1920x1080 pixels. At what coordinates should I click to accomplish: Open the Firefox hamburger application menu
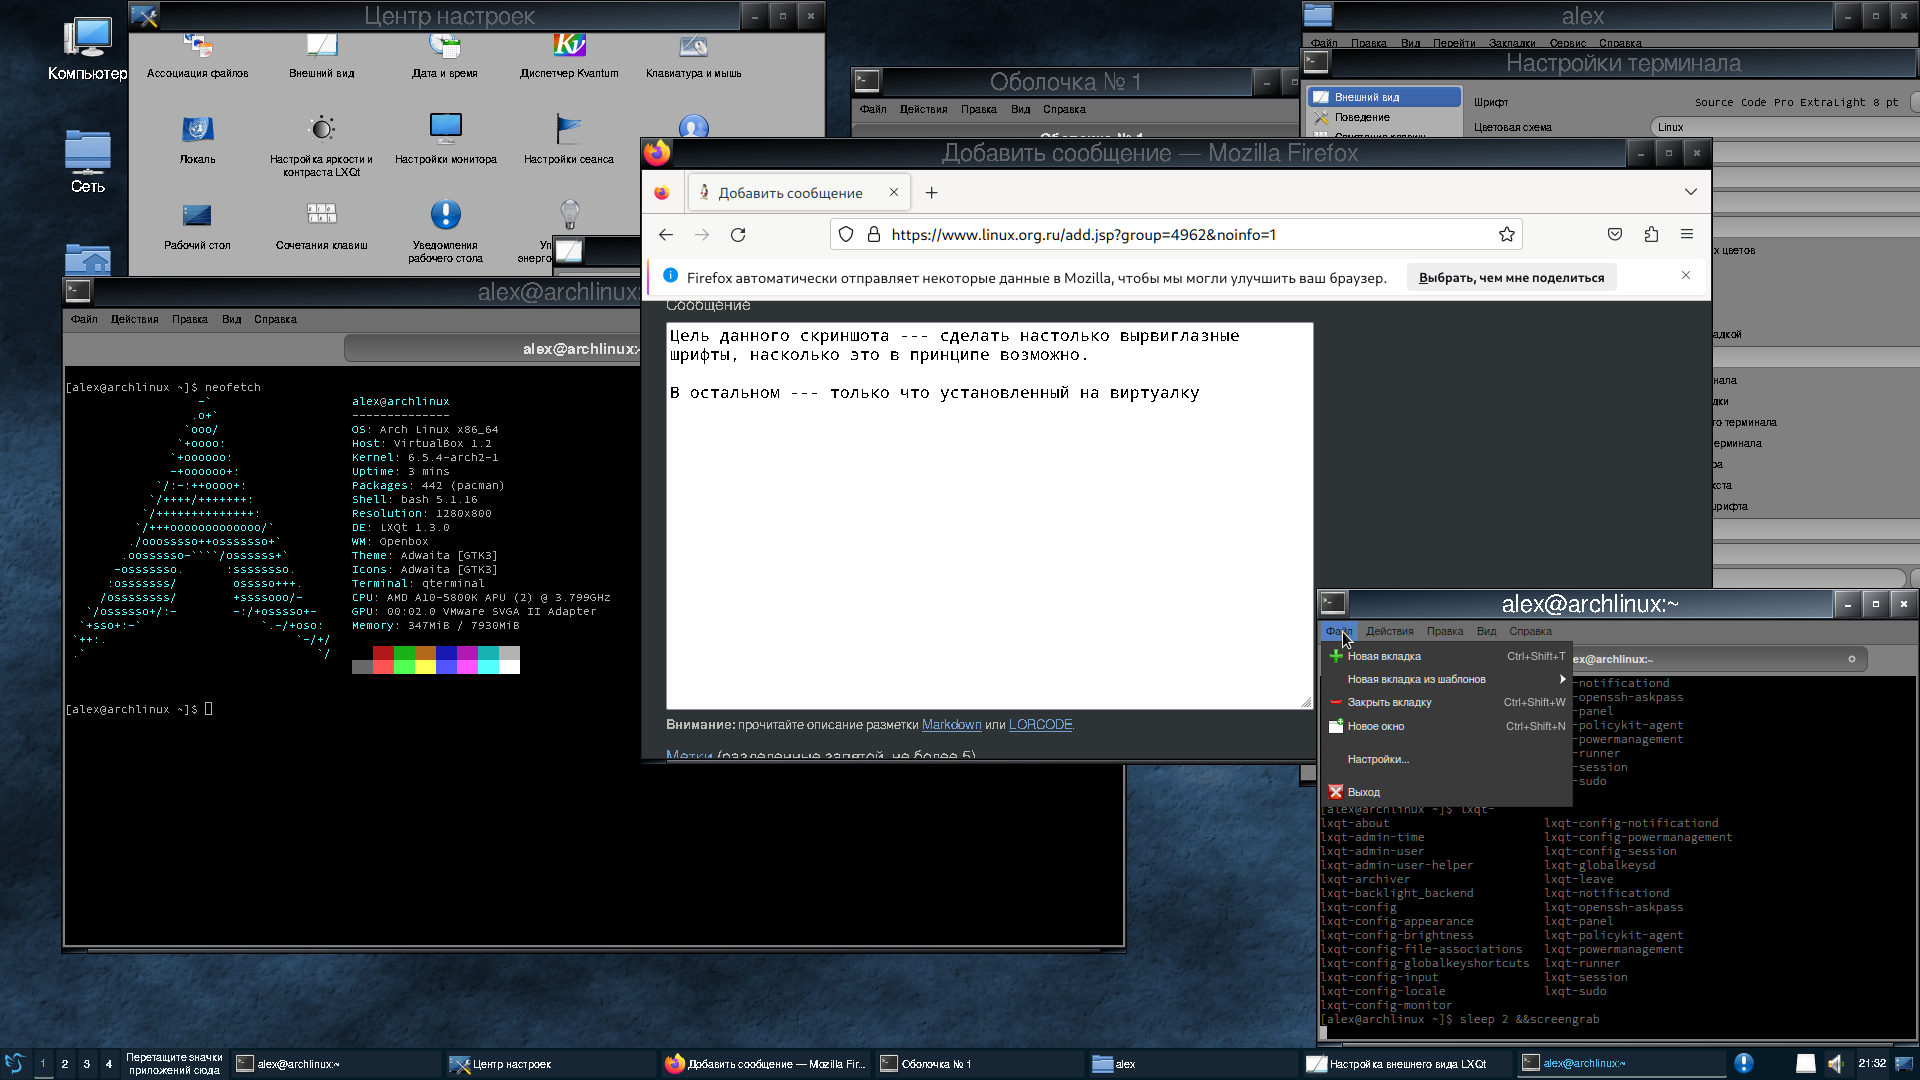[1687, 234]
